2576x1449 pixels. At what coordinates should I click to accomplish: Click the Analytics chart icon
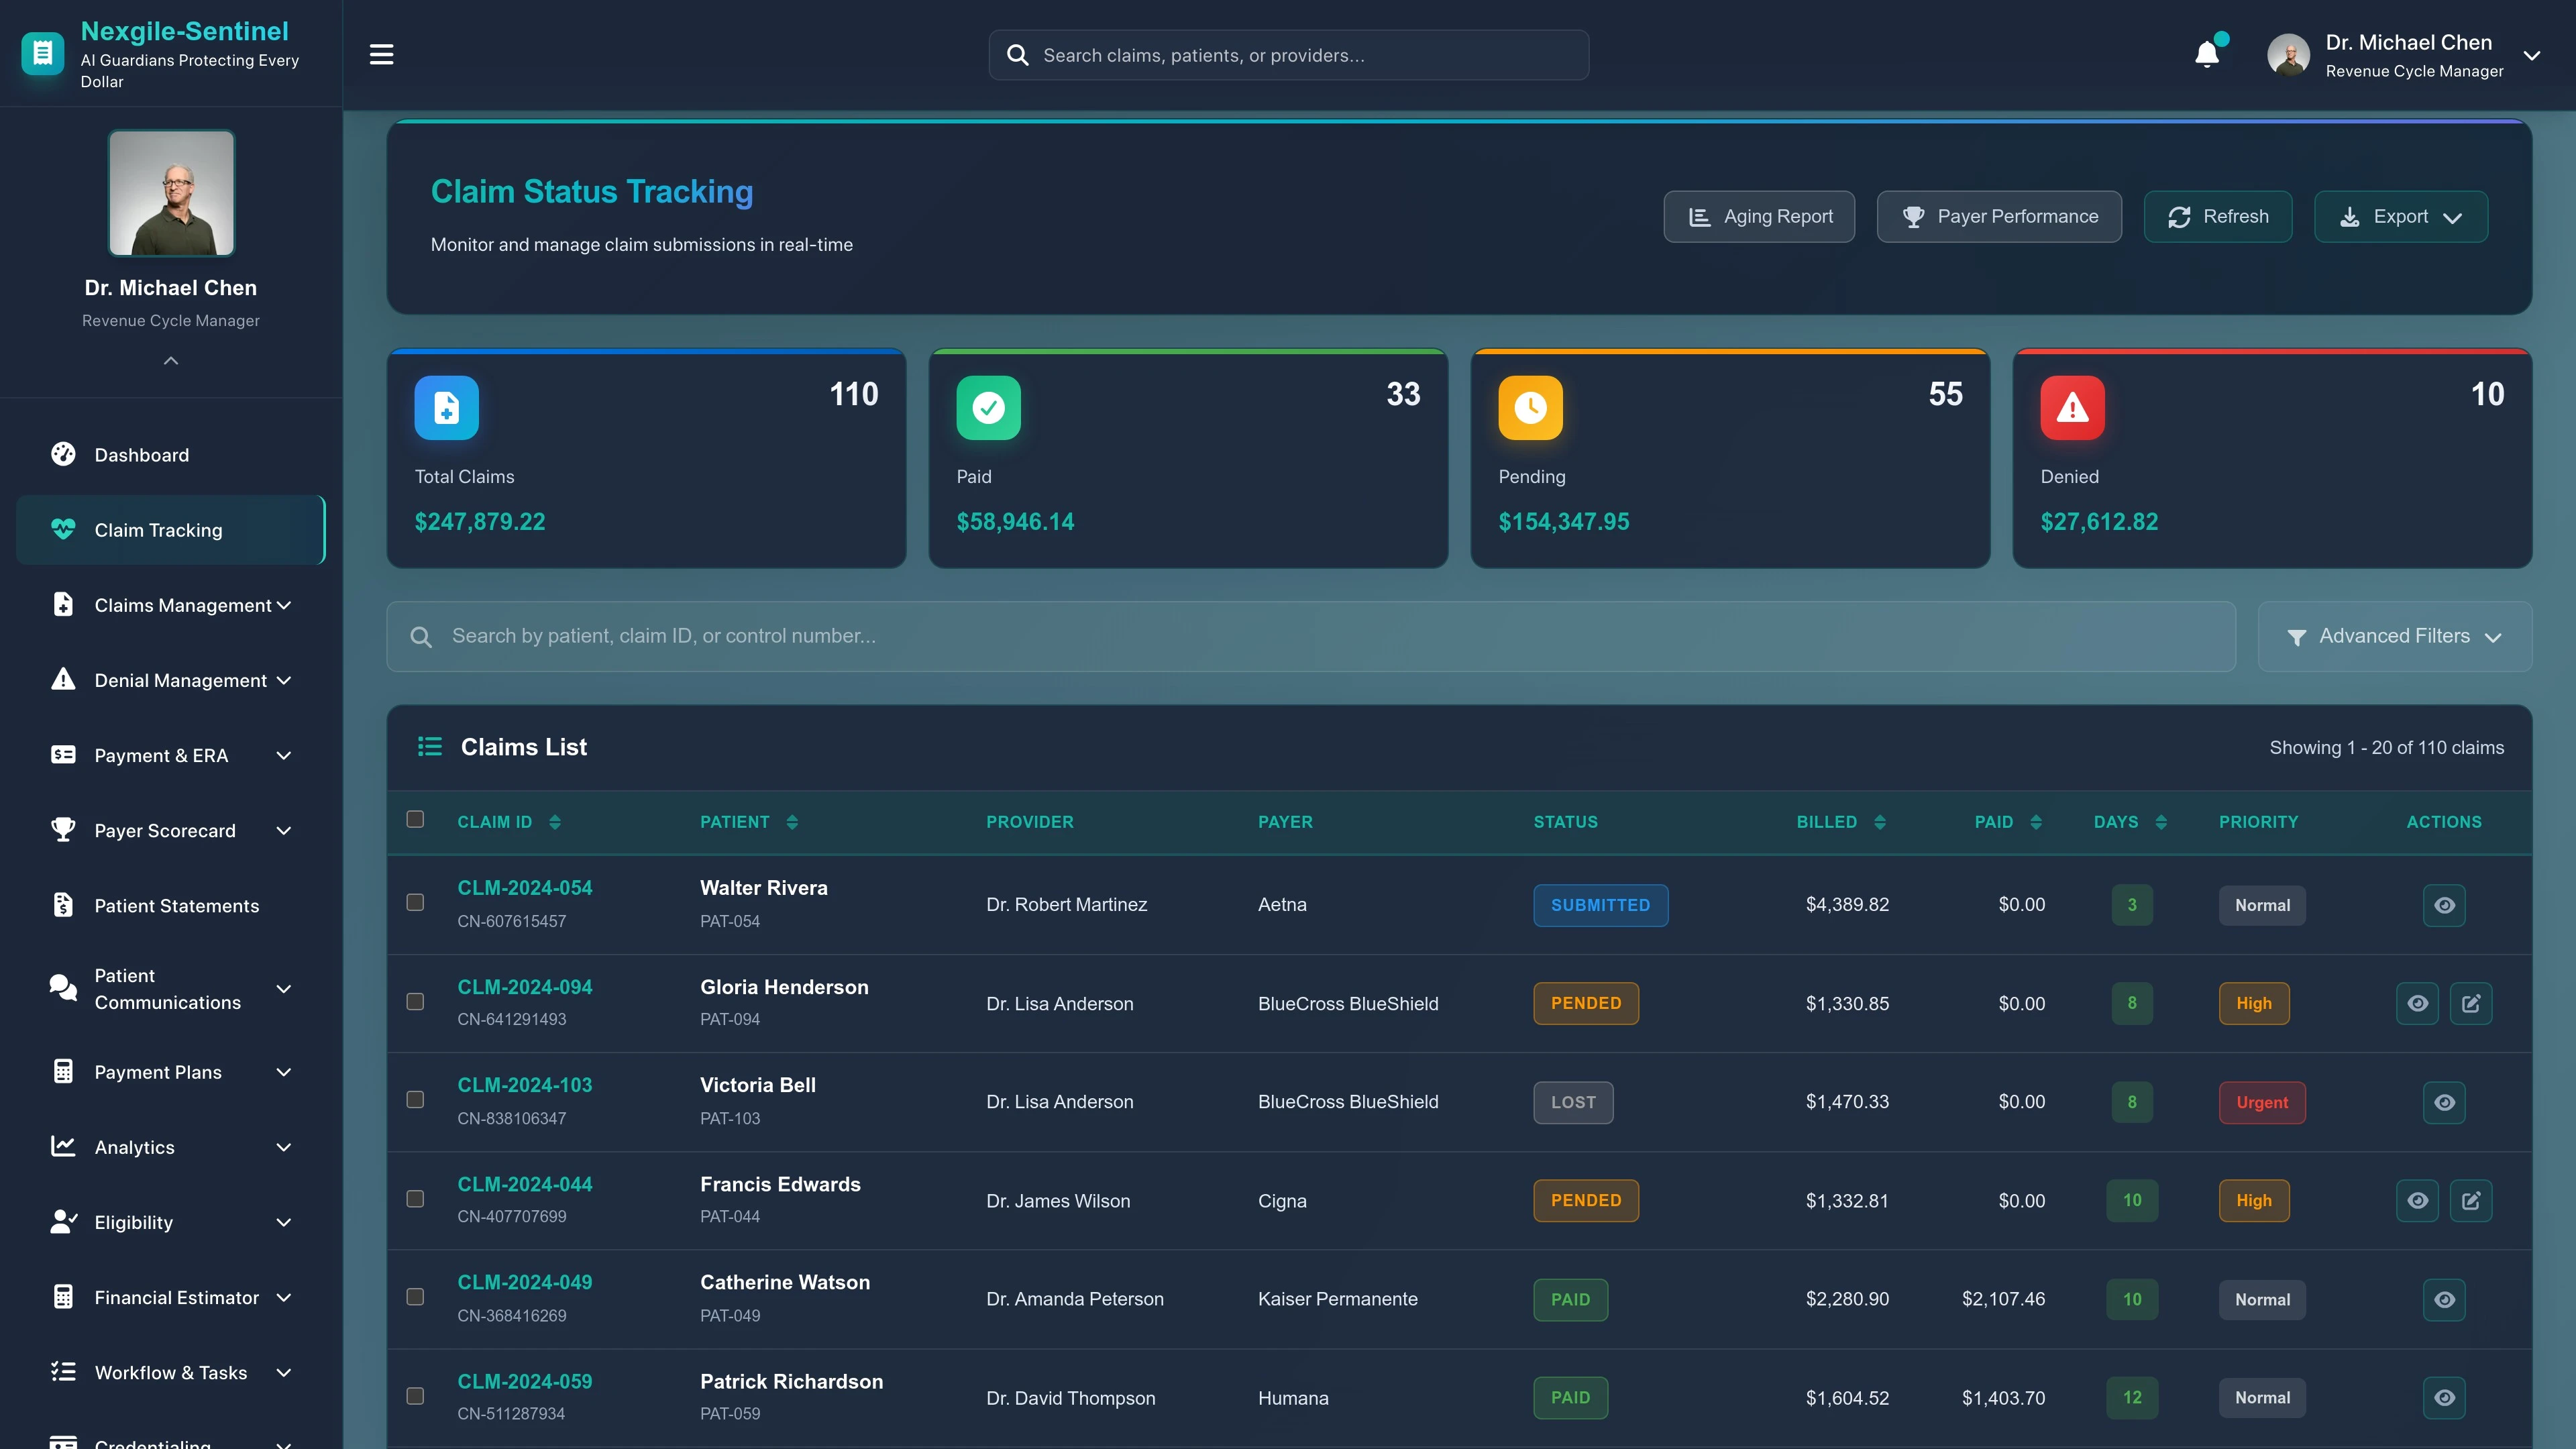[62, 1147]
